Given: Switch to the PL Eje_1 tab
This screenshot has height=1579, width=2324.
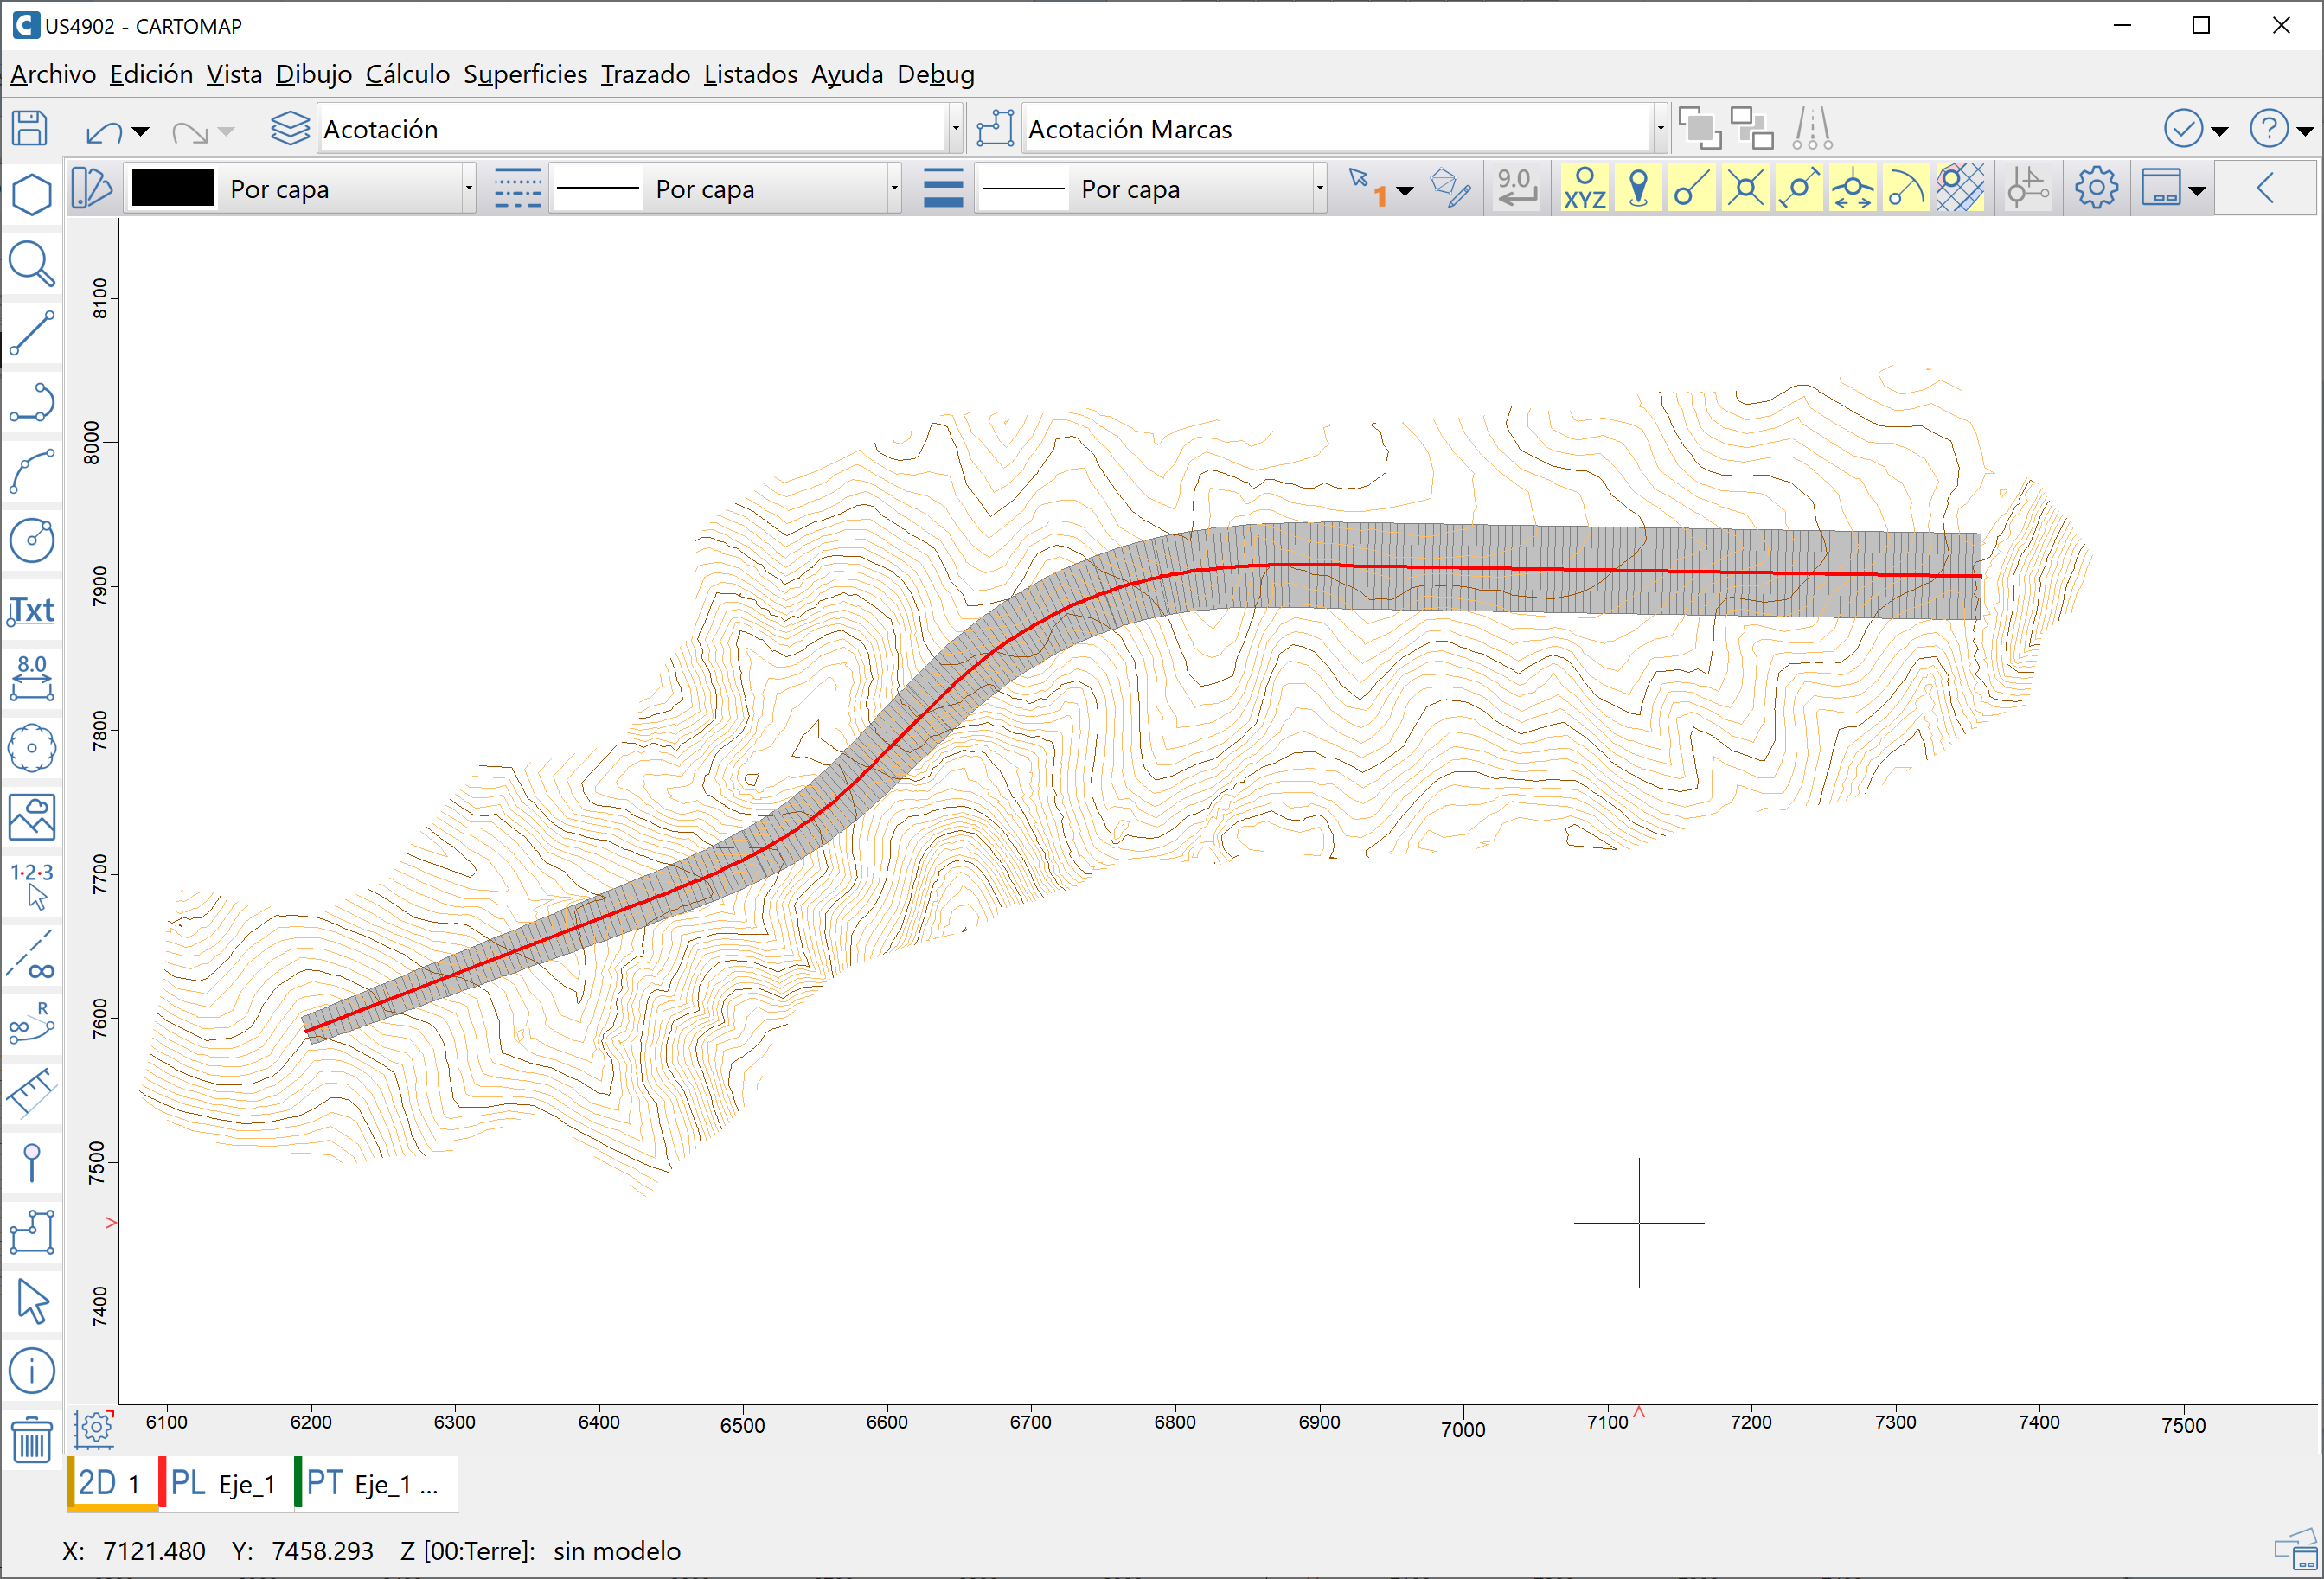Looking at the screenshot, I should (224, 1483).
